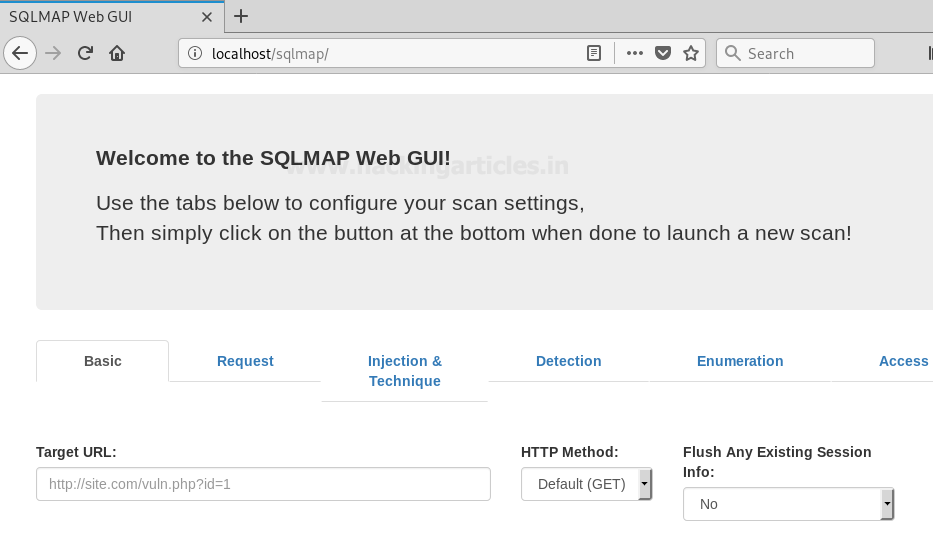933x546 pixels.
Task: Click the browser Search box
Action: (795, 54)
